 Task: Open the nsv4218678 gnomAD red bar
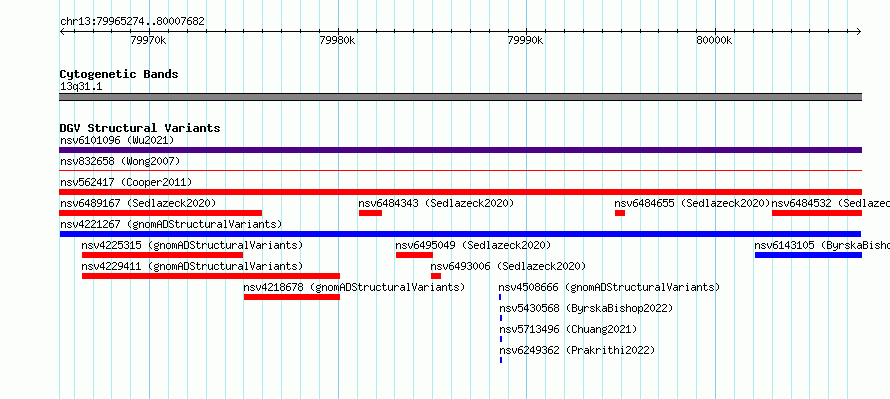click(x=292, y=297)
